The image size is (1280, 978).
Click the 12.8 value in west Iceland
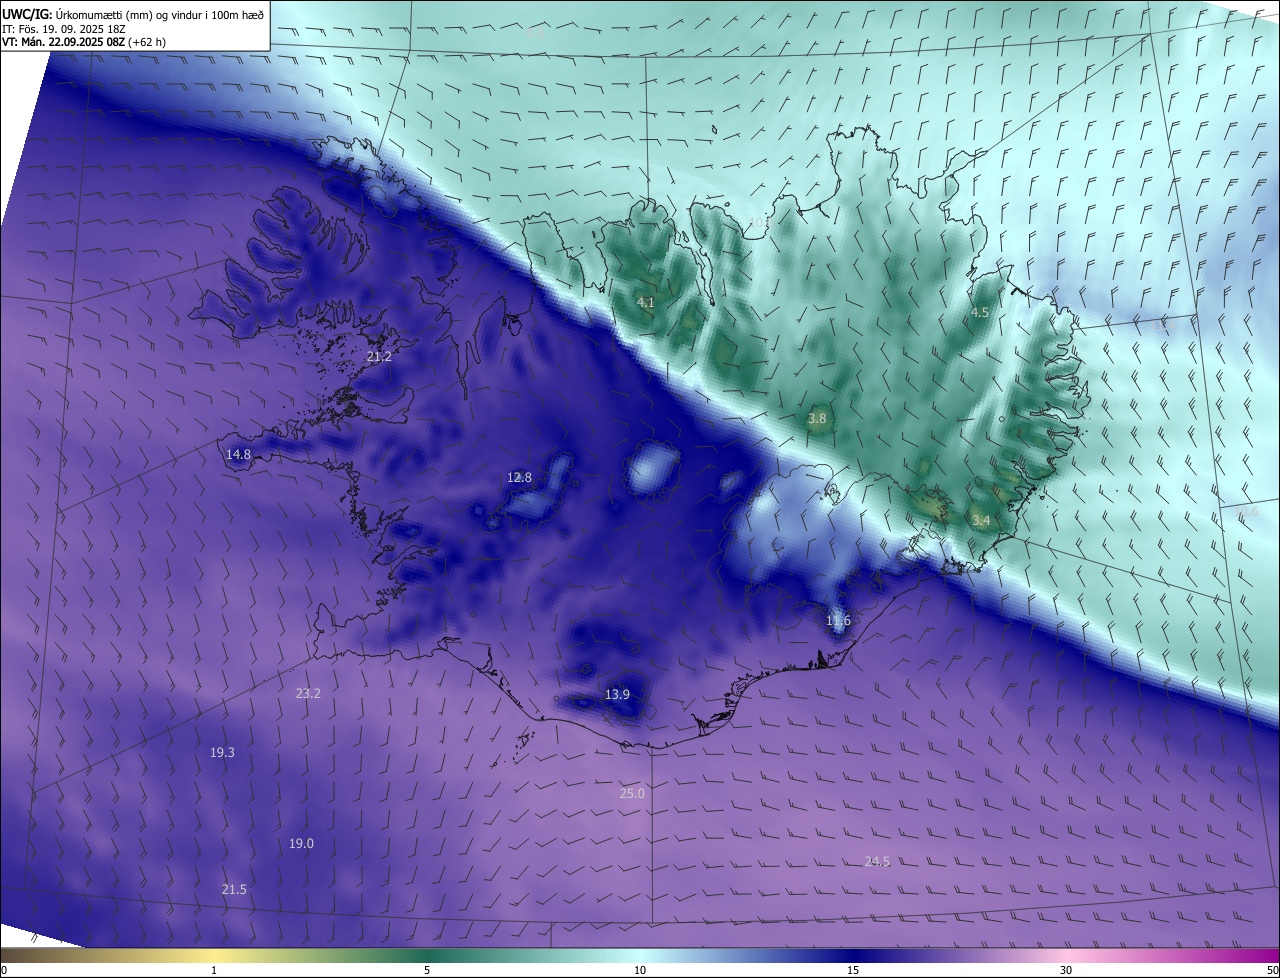pos(519,478)
